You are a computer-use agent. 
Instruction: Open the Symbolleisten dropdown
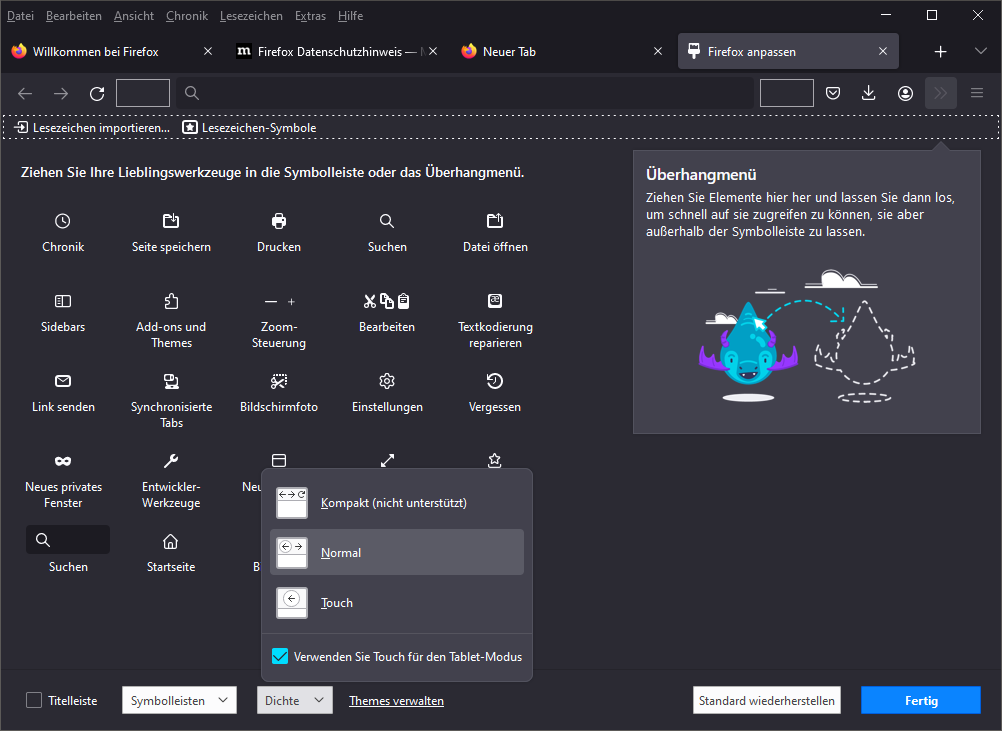point(179,701)
